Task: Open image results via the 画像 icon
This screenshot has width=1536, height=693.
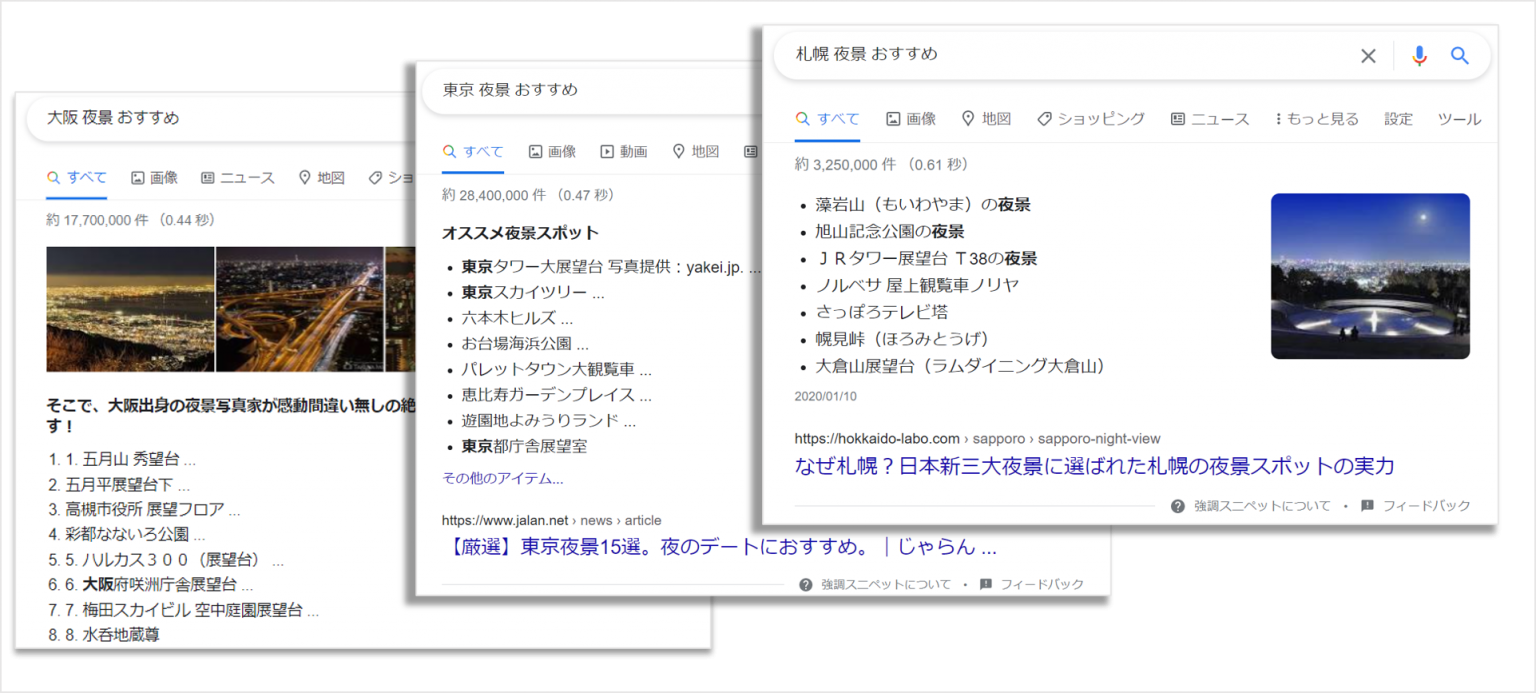Action: pyautogui.click(x=891, y=118)
